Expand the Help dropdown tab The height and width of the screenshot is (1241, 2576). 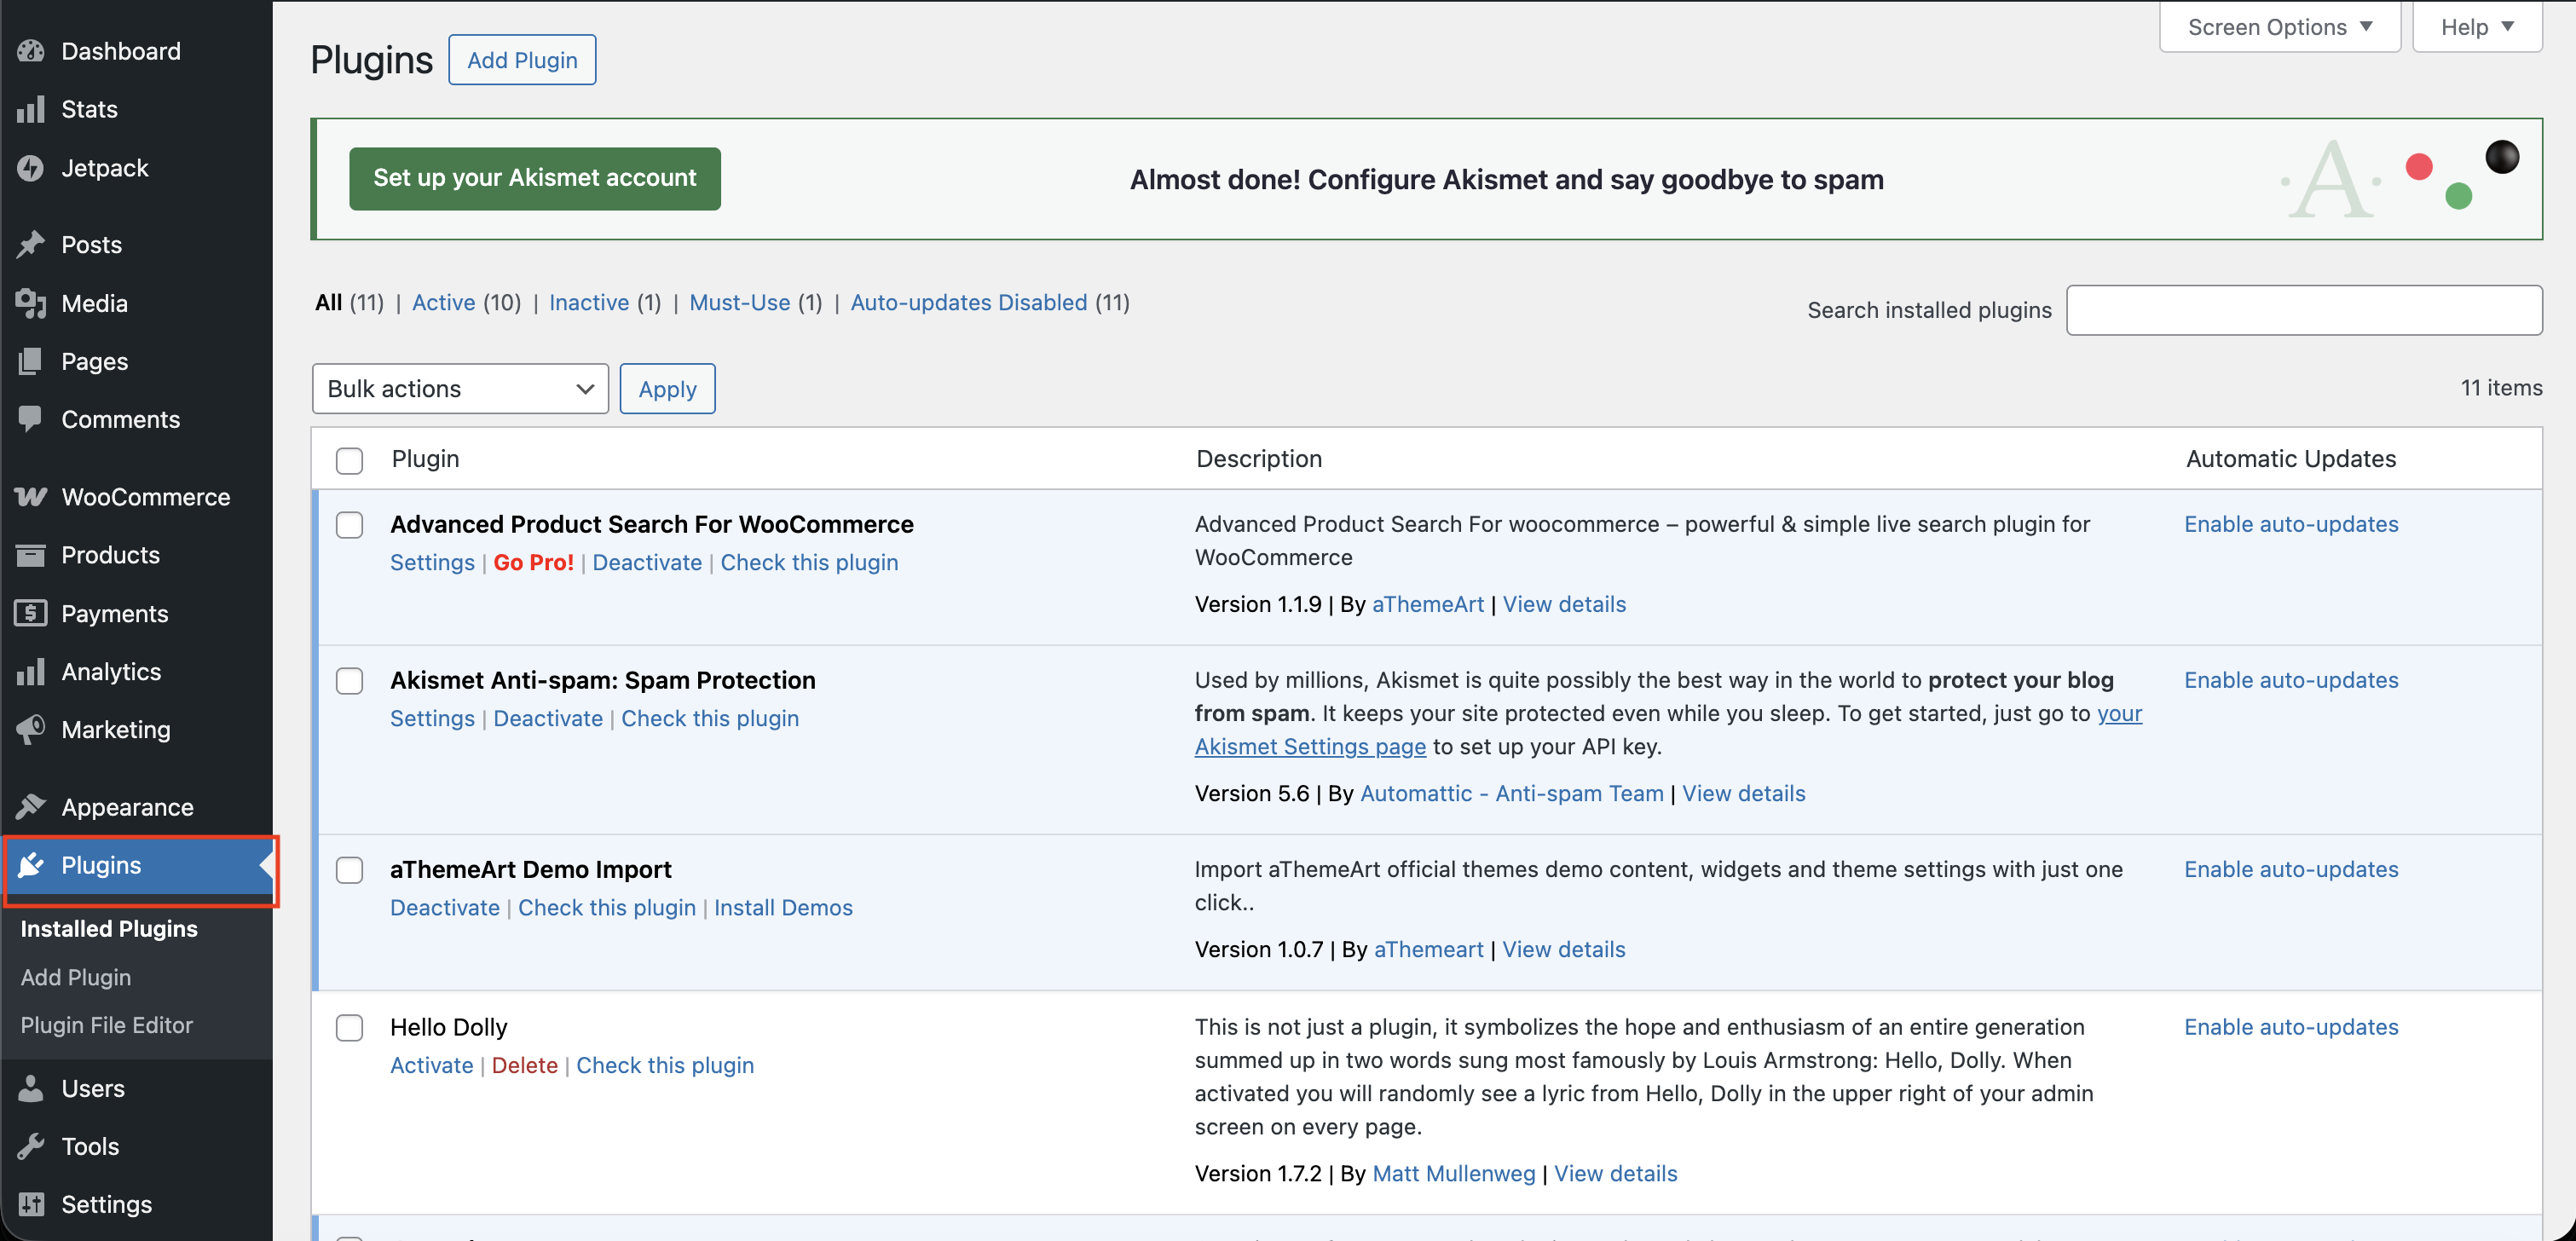pos(2476,27)
